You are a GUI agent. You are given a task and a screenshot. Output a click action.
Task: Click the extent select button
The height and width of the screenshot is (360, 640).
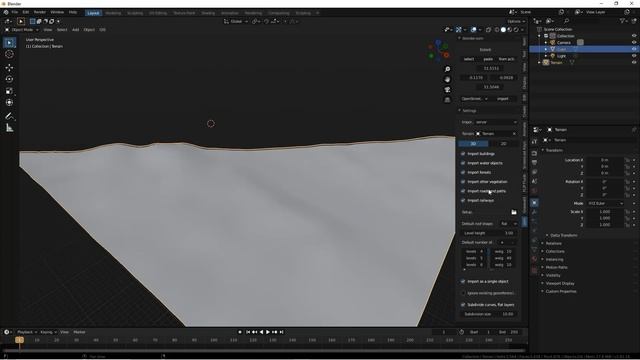click(469, 59)
